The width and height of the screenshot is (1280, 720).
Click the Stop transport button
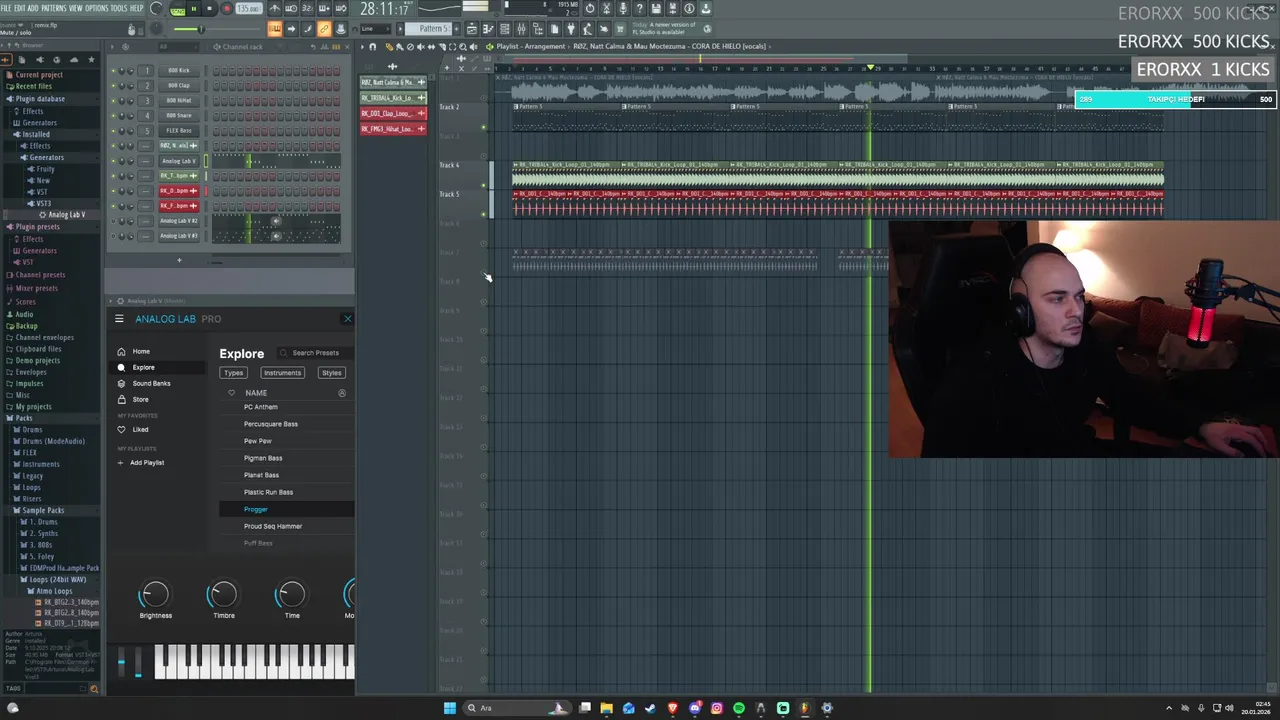pyautogui.click(x=209, y=9)
